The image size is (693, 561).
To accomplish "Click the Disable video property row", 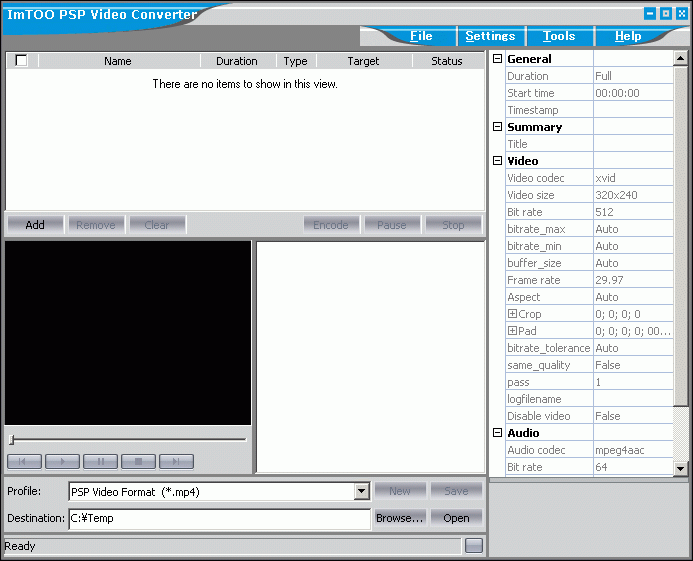I will (589, 416).
